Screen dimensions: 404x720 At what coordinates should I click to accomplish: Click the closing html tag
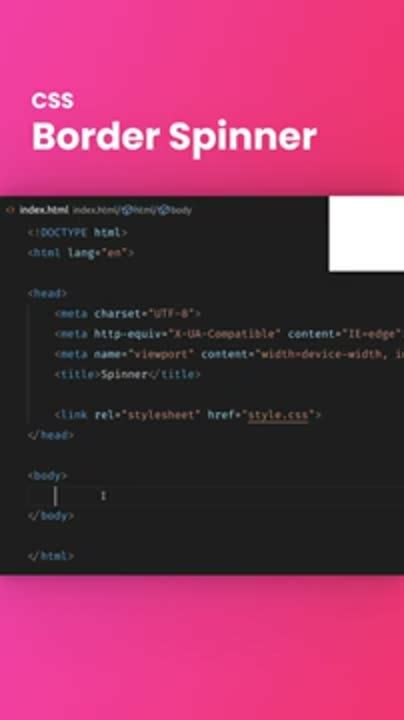50,556
